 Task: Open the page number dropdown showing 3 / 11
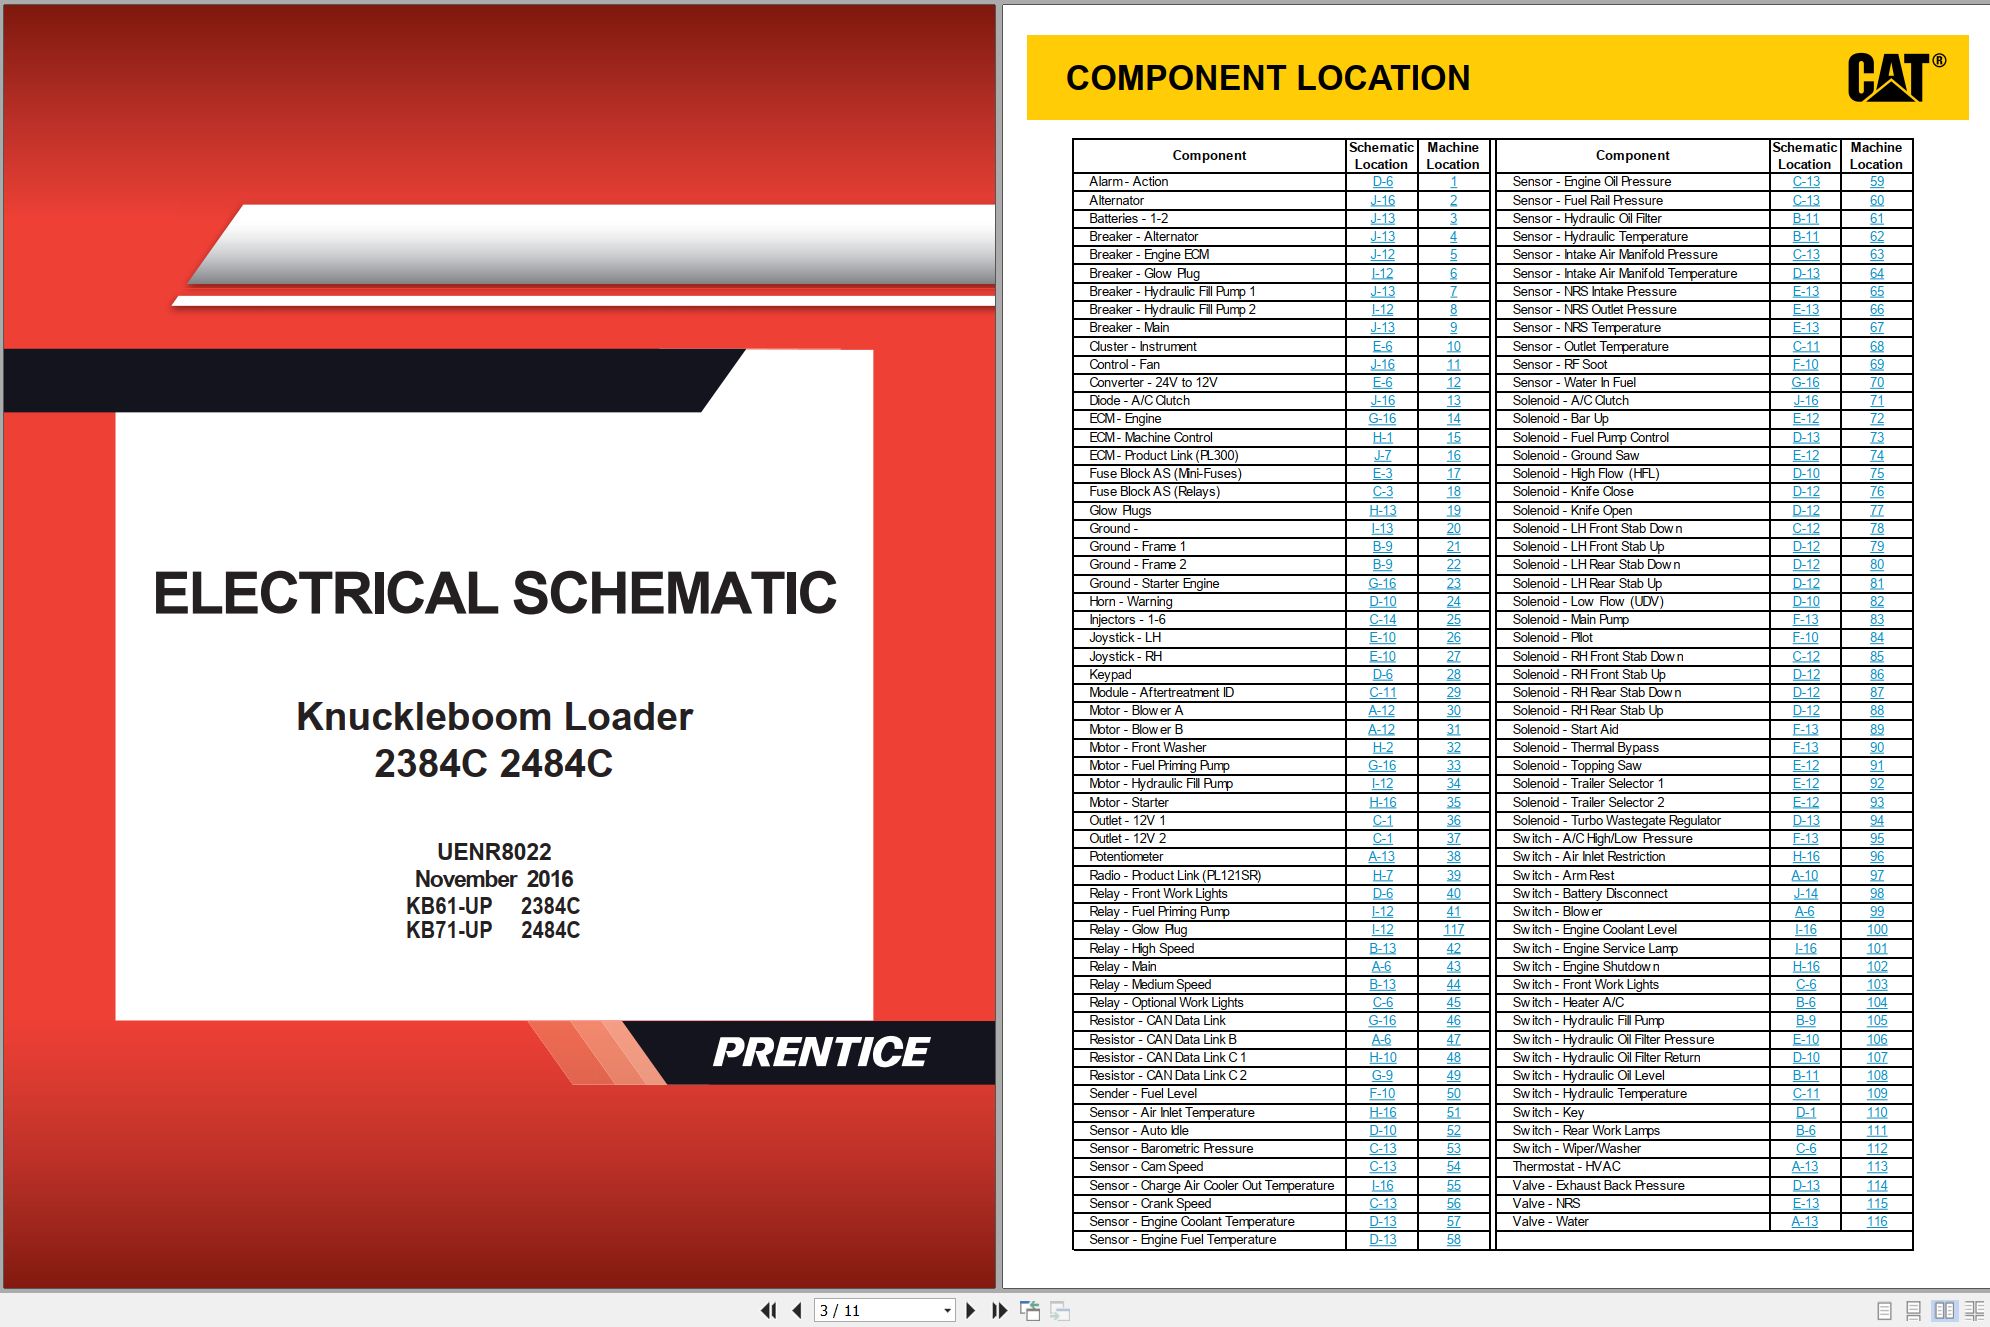click(947, 1310)
